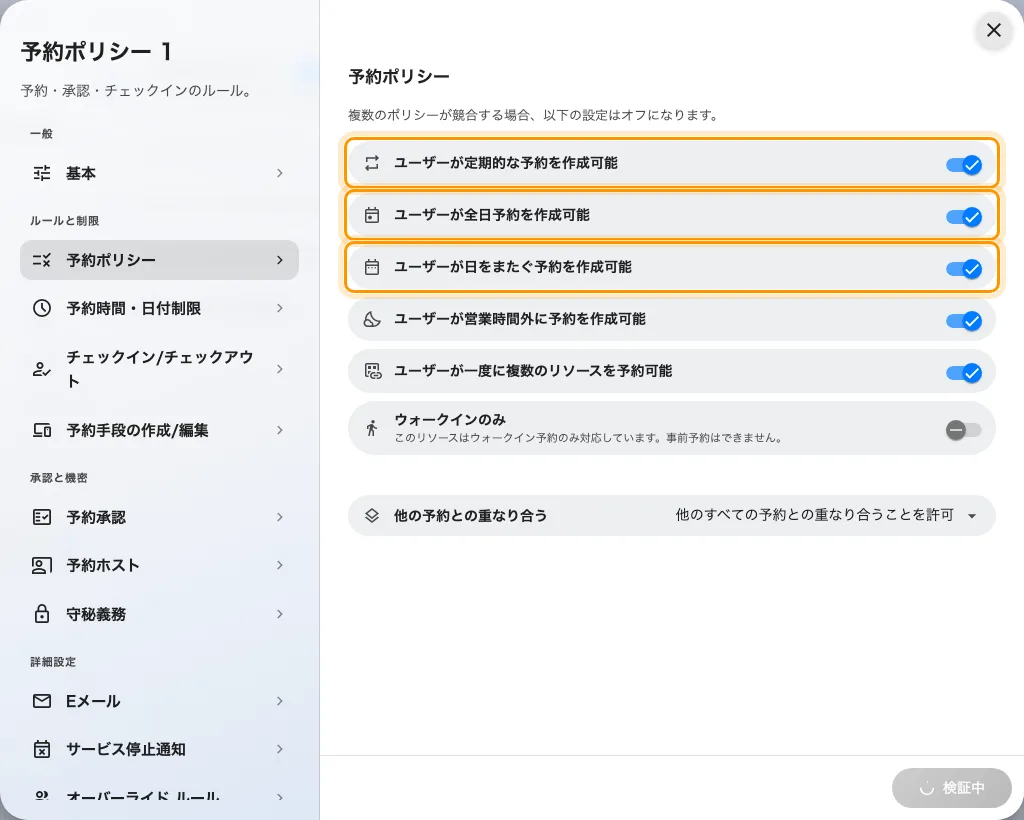Screen dimensions: 1024x820
Task: Click the host portrait icon for 予約ホスト
Action: tap(42, 565)
